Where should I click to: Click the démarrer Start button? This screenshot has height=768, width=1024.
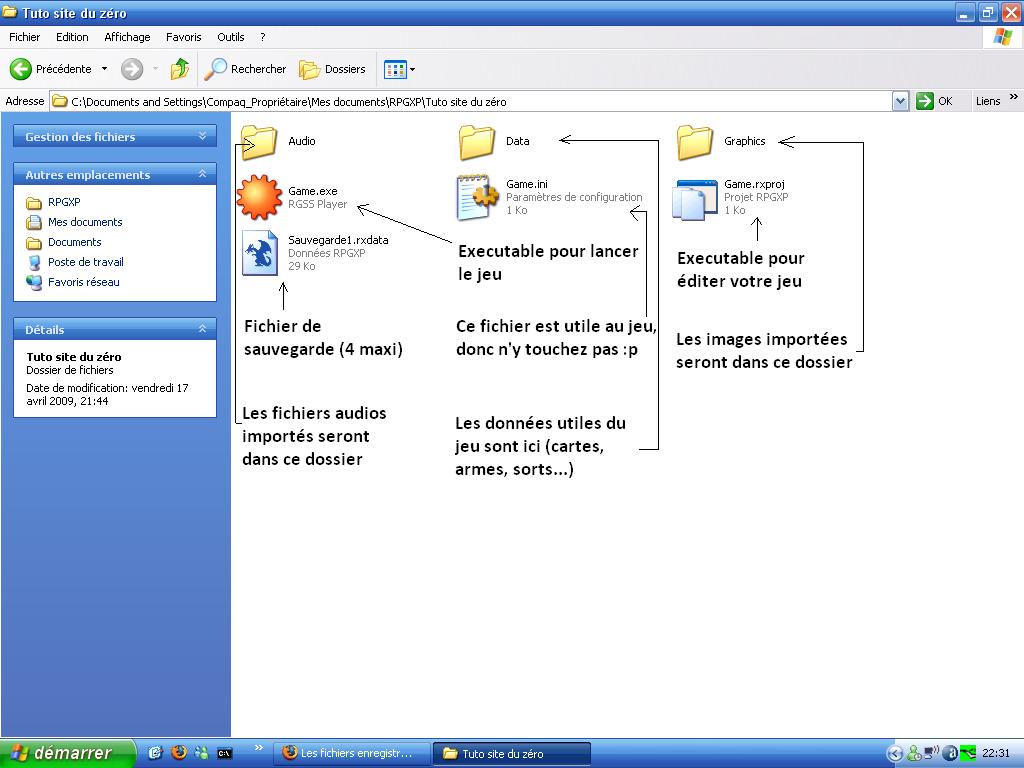tap(67, 753)
